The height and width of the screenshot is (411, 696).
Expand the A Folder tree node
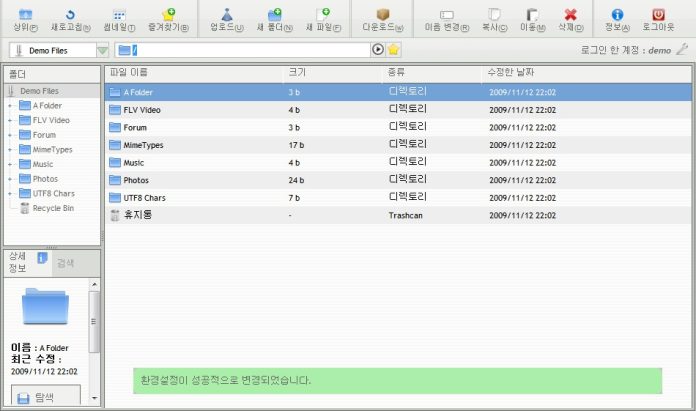(10, 105)
